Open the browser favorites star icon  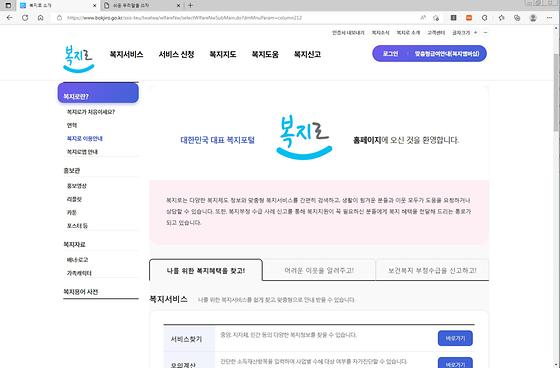501,18
